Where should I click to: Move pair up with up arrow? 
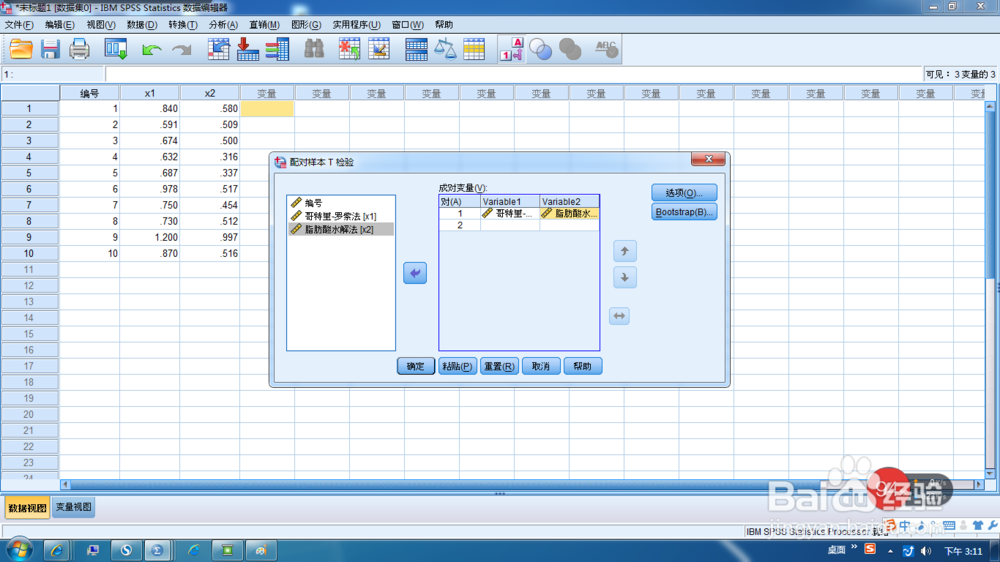(624, 251)
